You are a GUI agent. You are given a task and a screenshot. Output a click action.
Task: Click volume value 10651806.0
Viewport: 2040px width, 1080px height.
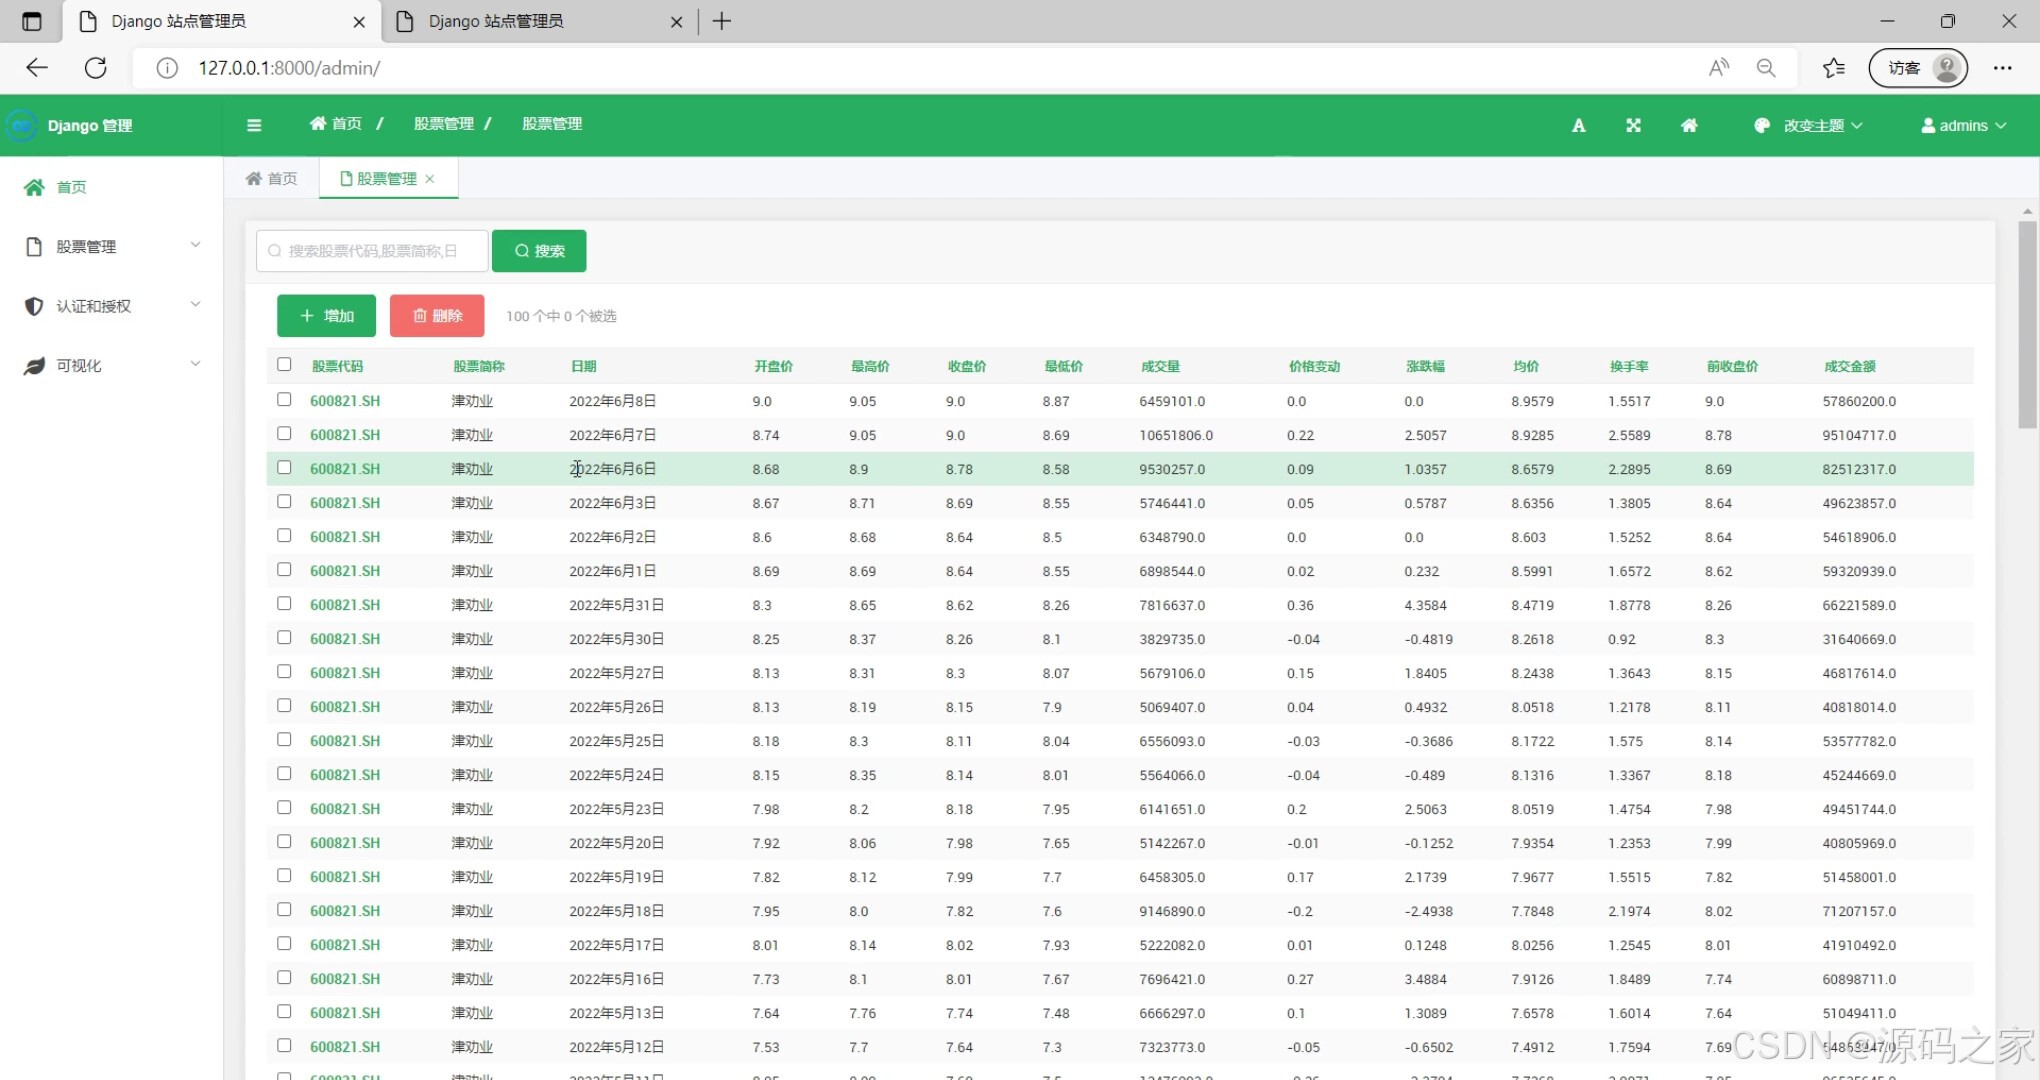(x=1176, y=435)
